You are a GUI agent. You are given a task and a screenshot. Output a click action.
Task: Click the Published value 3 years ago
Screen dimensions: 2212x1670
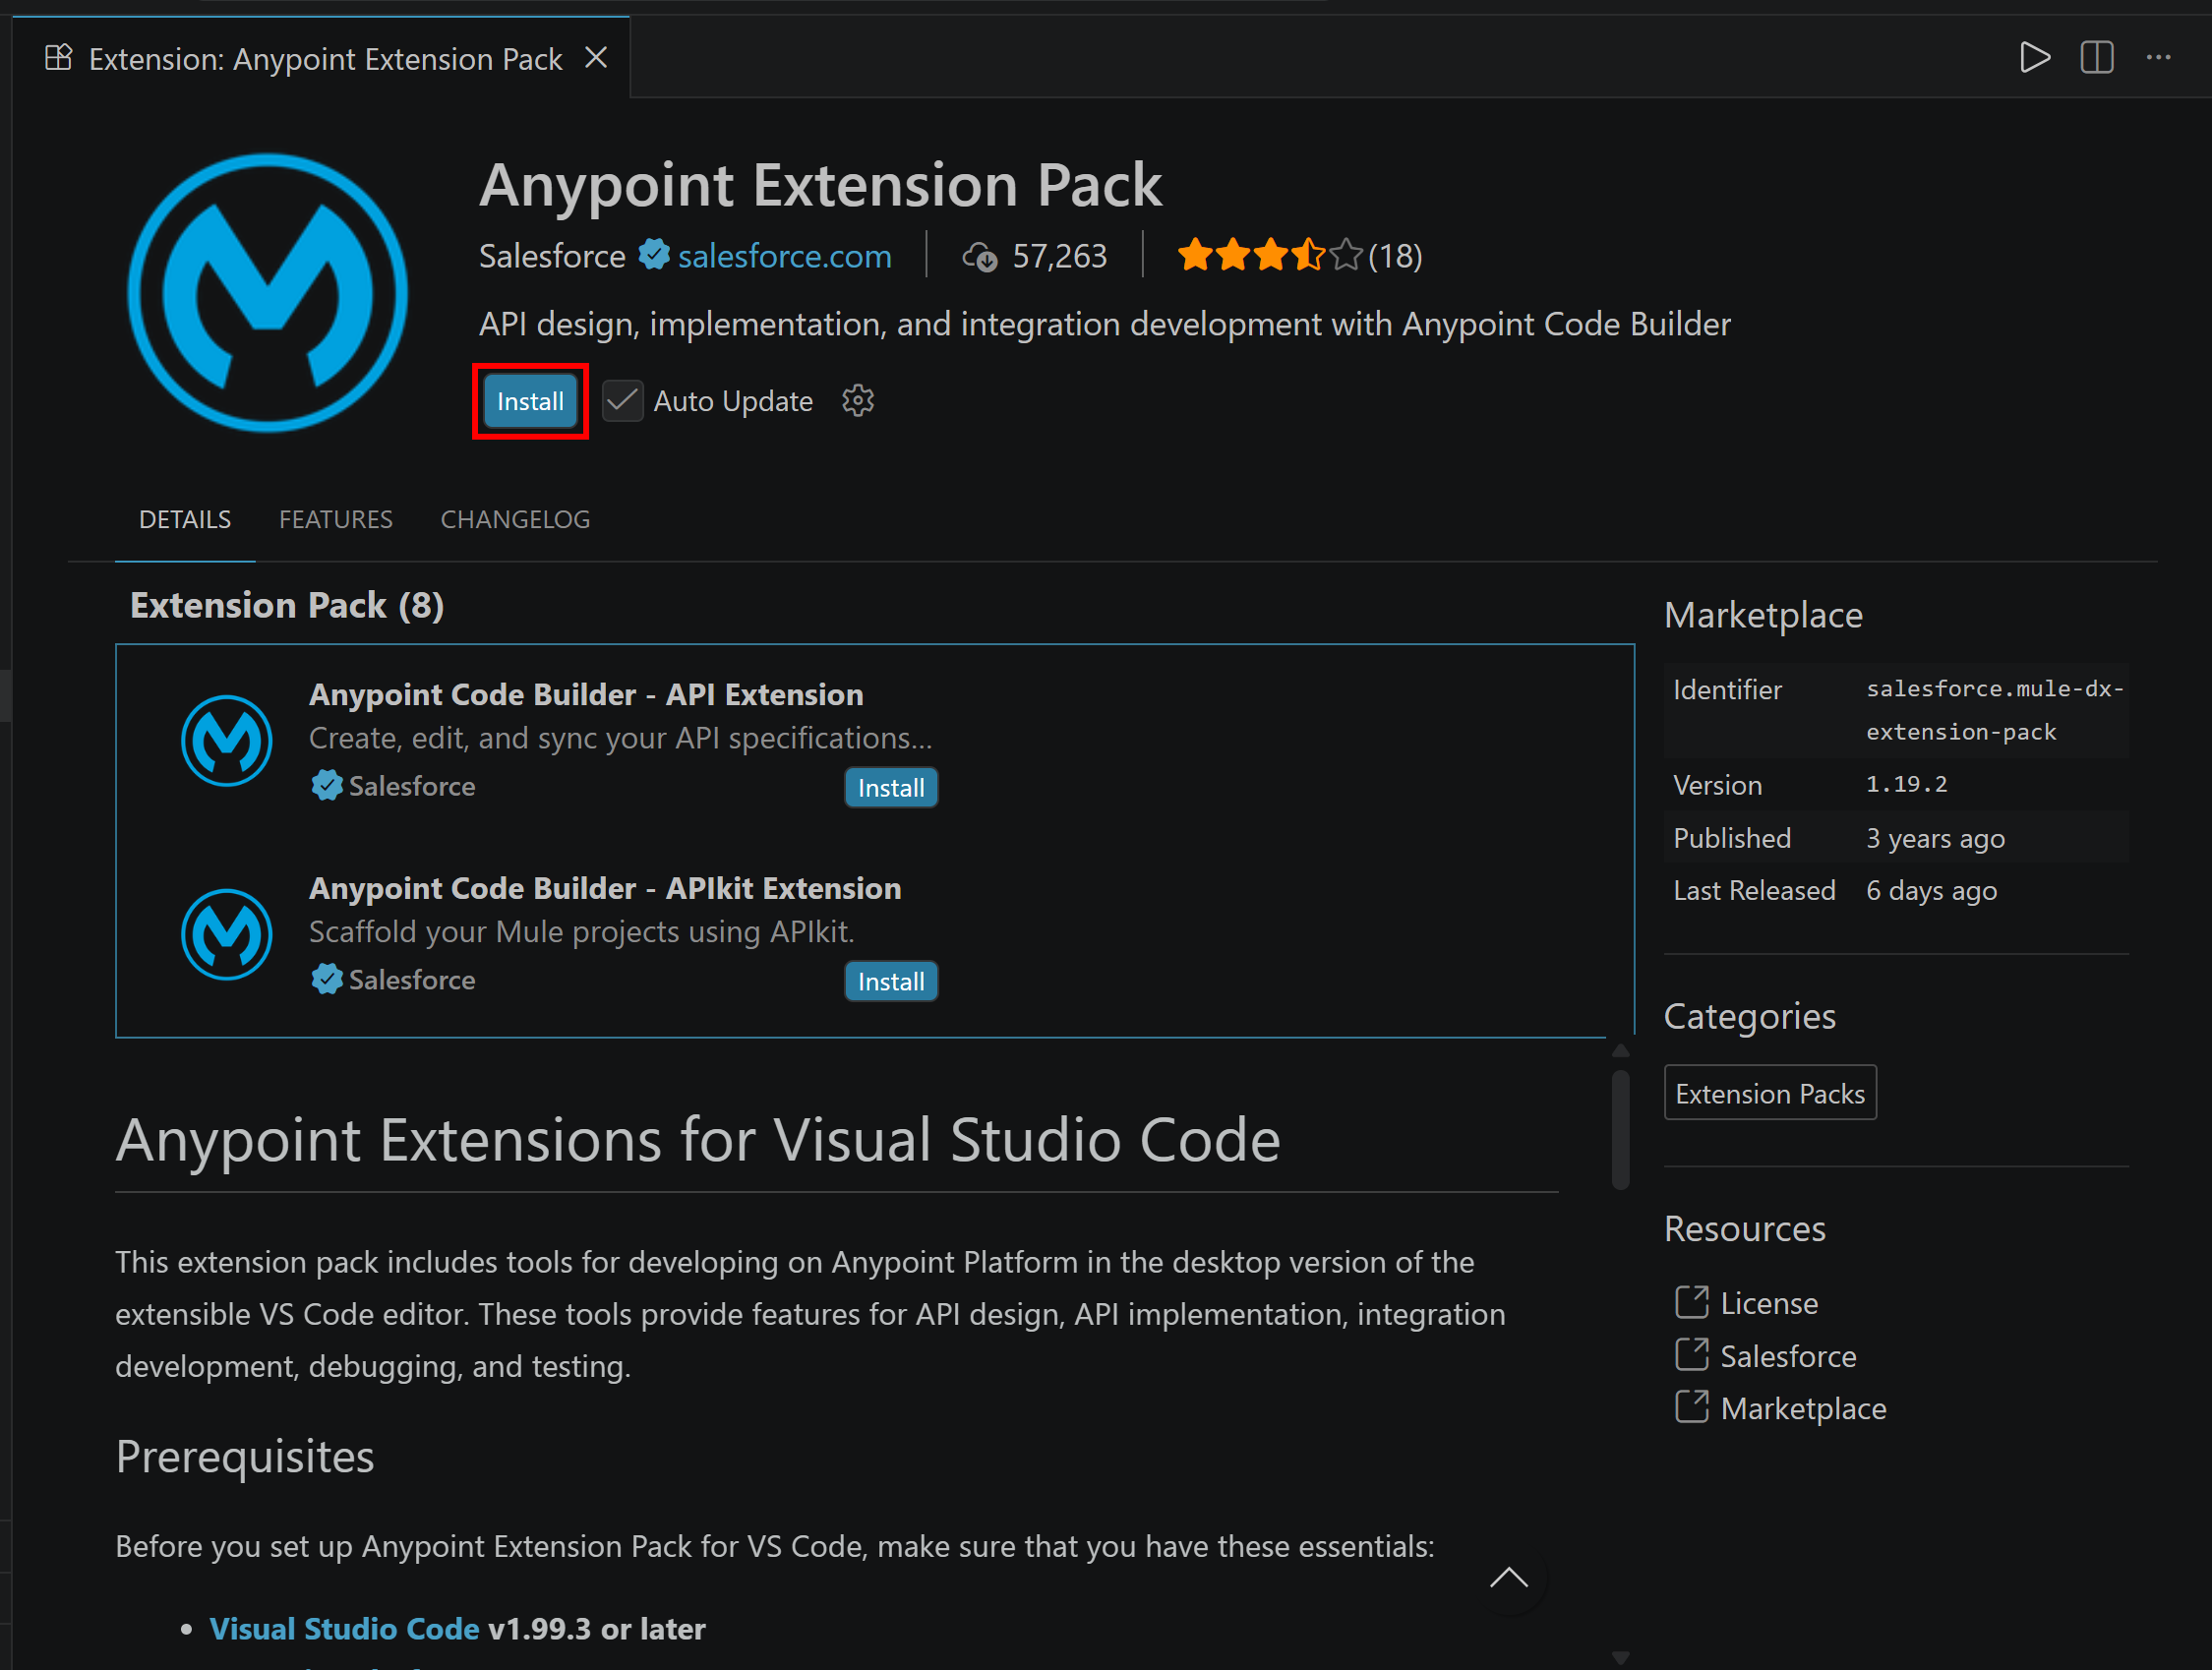tap(1936, 839)
